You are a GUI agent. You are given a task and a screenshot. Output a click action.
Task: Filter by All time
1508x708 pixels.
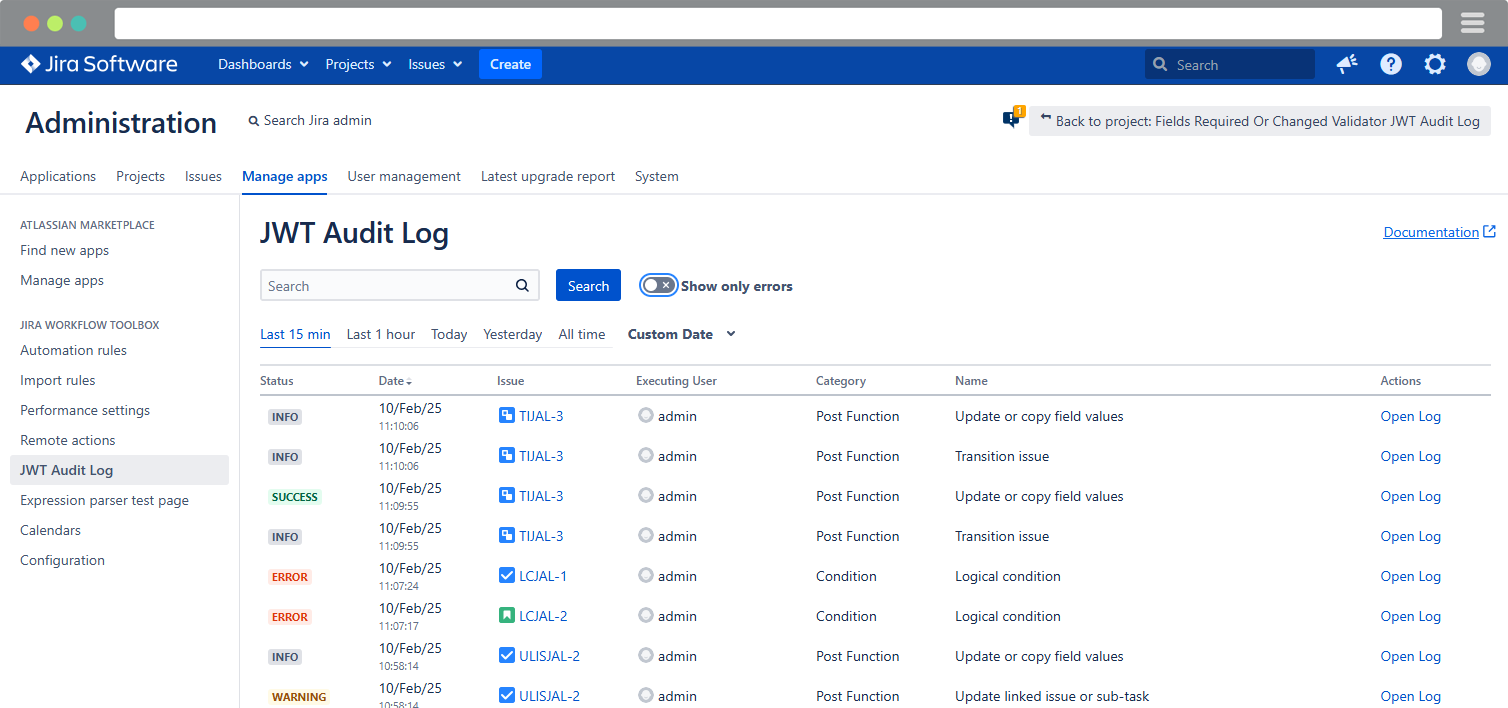[x=582, y=334]
